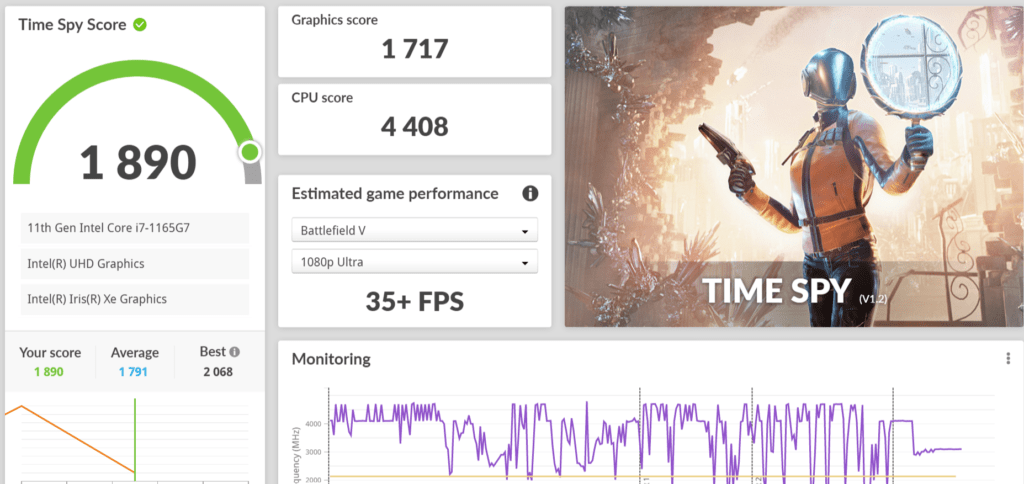The height and width of the screenshot is (484, 1024).
Task: Click the 11th Gen Intel Core i7-1165G7 row
Action: (134, 229)
